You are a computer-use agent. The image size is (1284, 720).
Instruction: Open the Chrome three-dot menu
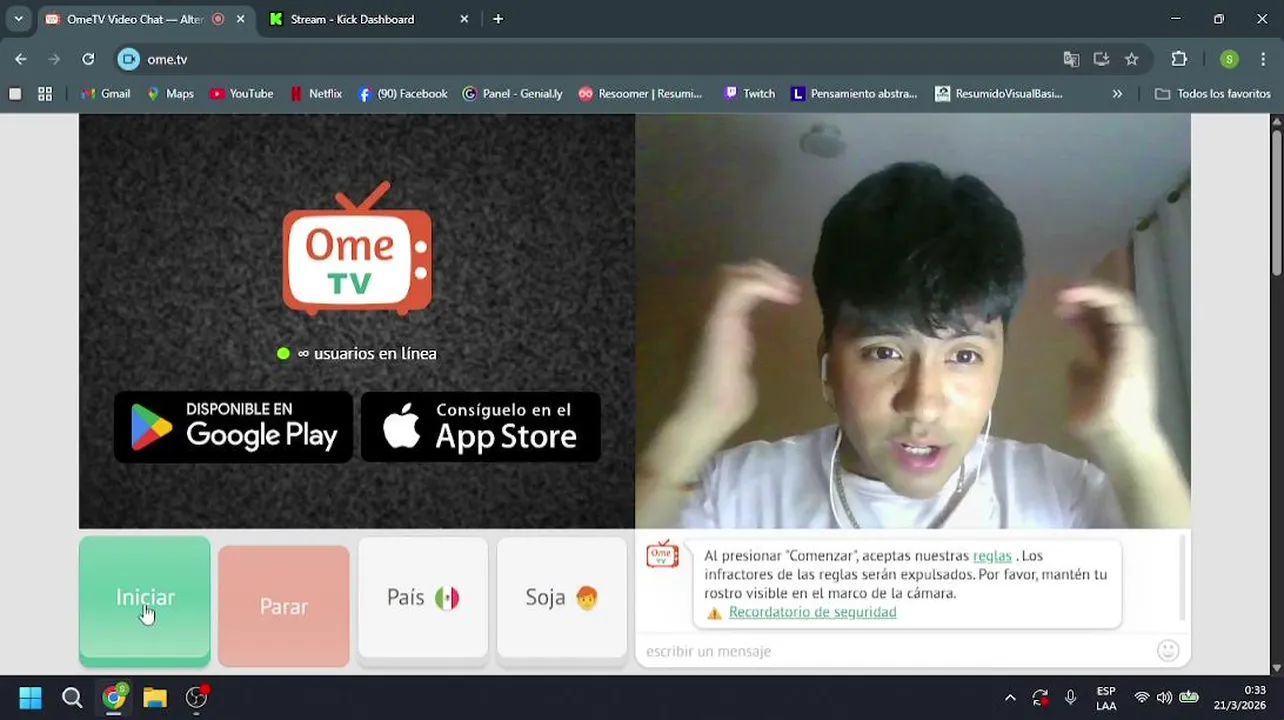tap(1264, 59)
